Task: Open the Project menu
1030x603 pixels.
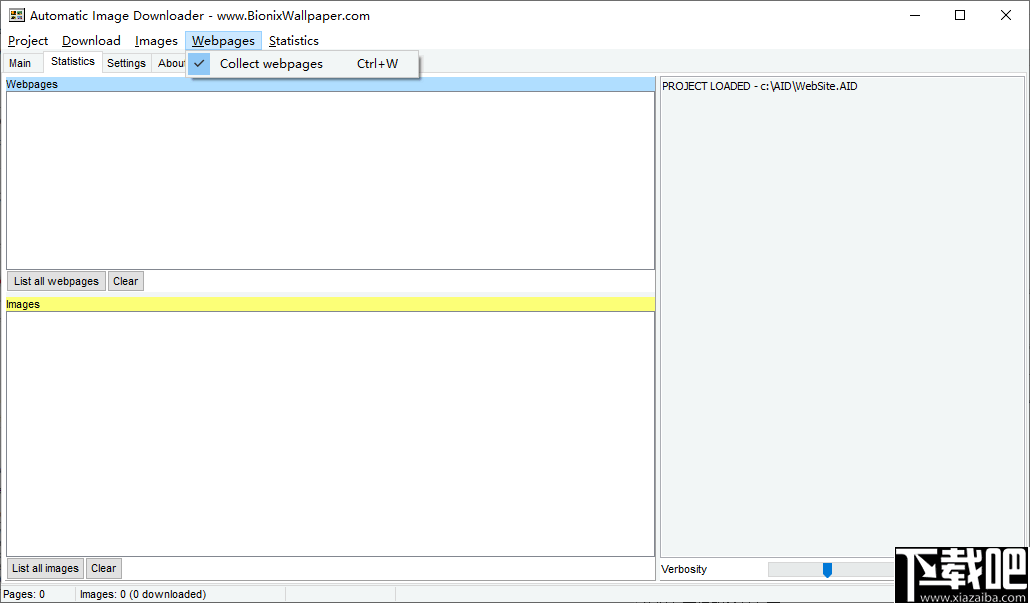Action: [x=28, y=41]
